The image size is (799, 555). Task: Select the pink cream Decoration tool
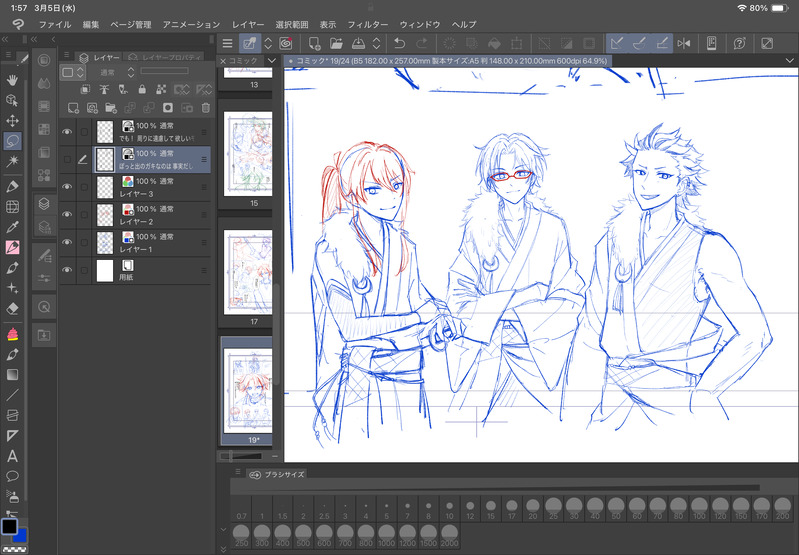pos(12,334)
